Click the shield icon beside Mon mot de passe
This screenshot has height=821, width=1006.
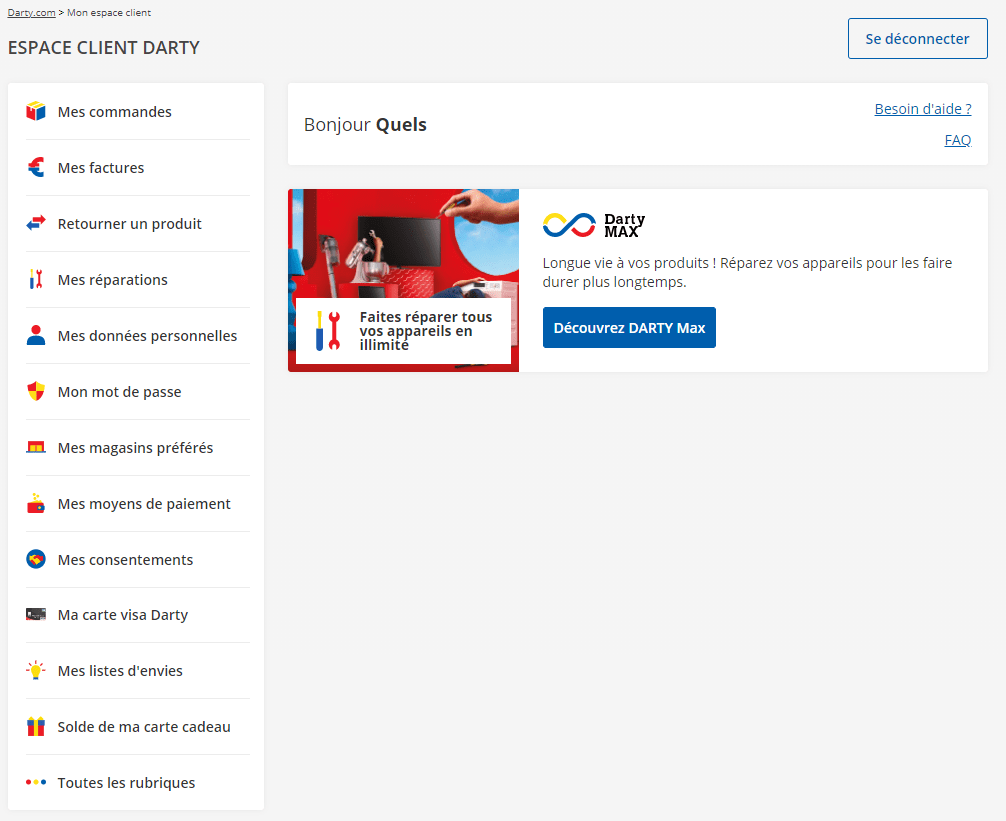click(x=36, y=391)
